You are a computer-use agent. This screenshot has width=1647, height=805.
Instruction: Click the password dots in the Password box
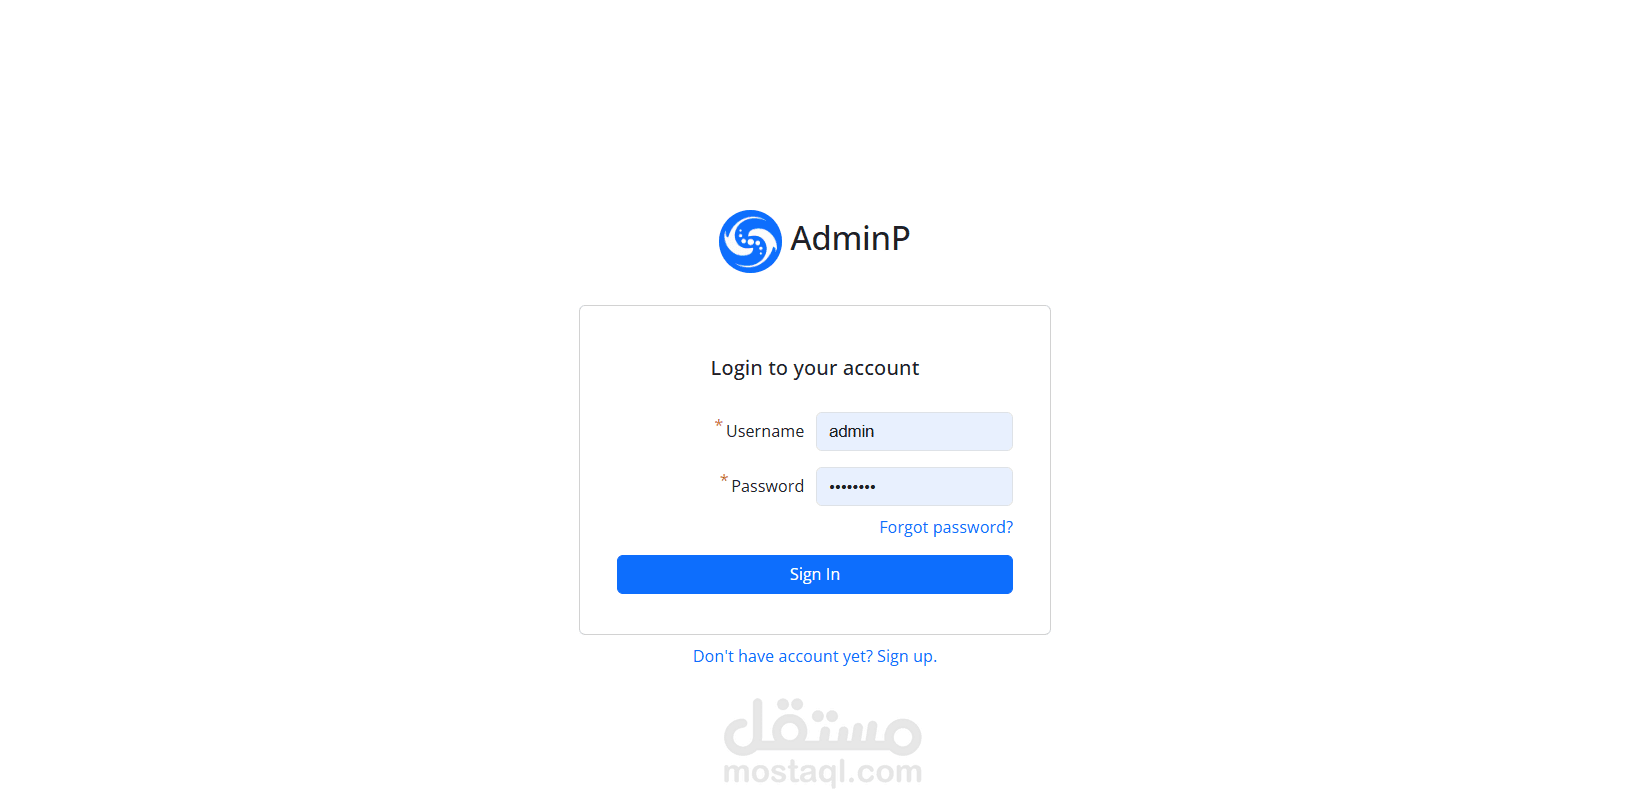[x=852, y=487]
